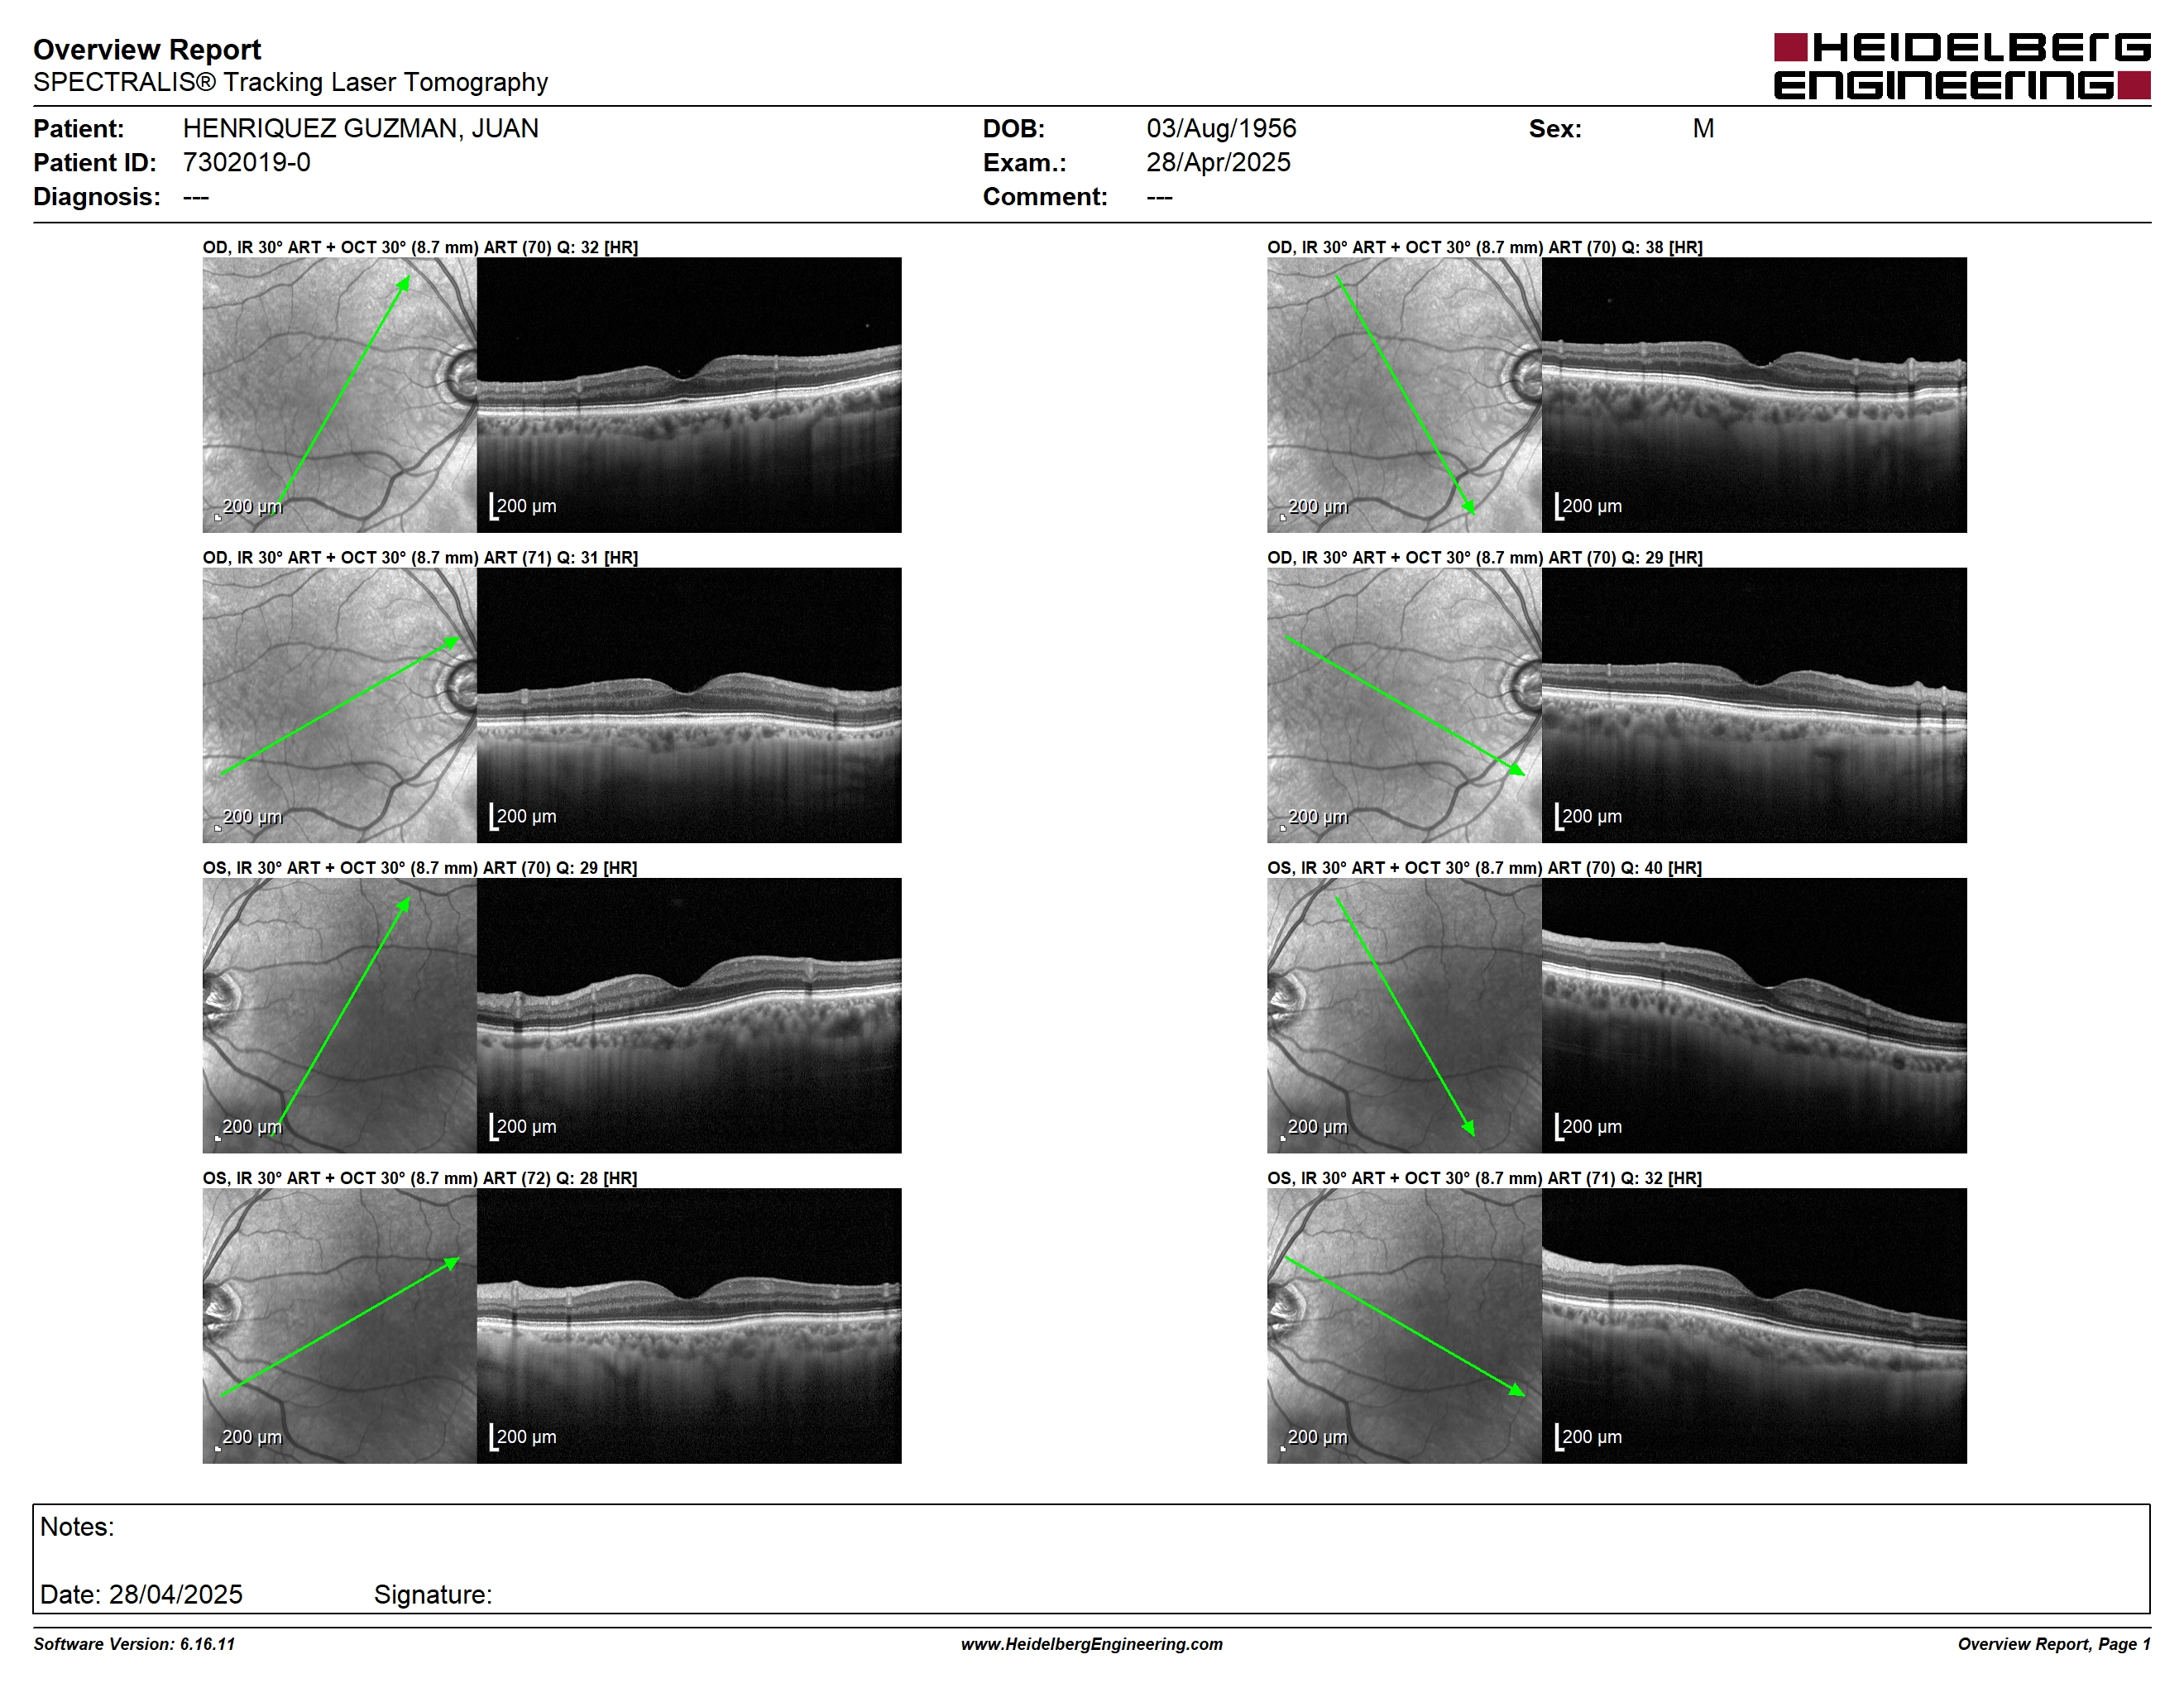Viewport: 2184px width, 1688px height.
Task: Click 200 µm scale label on OS Q: 40 B-scan
Action: (1592, 1126)
